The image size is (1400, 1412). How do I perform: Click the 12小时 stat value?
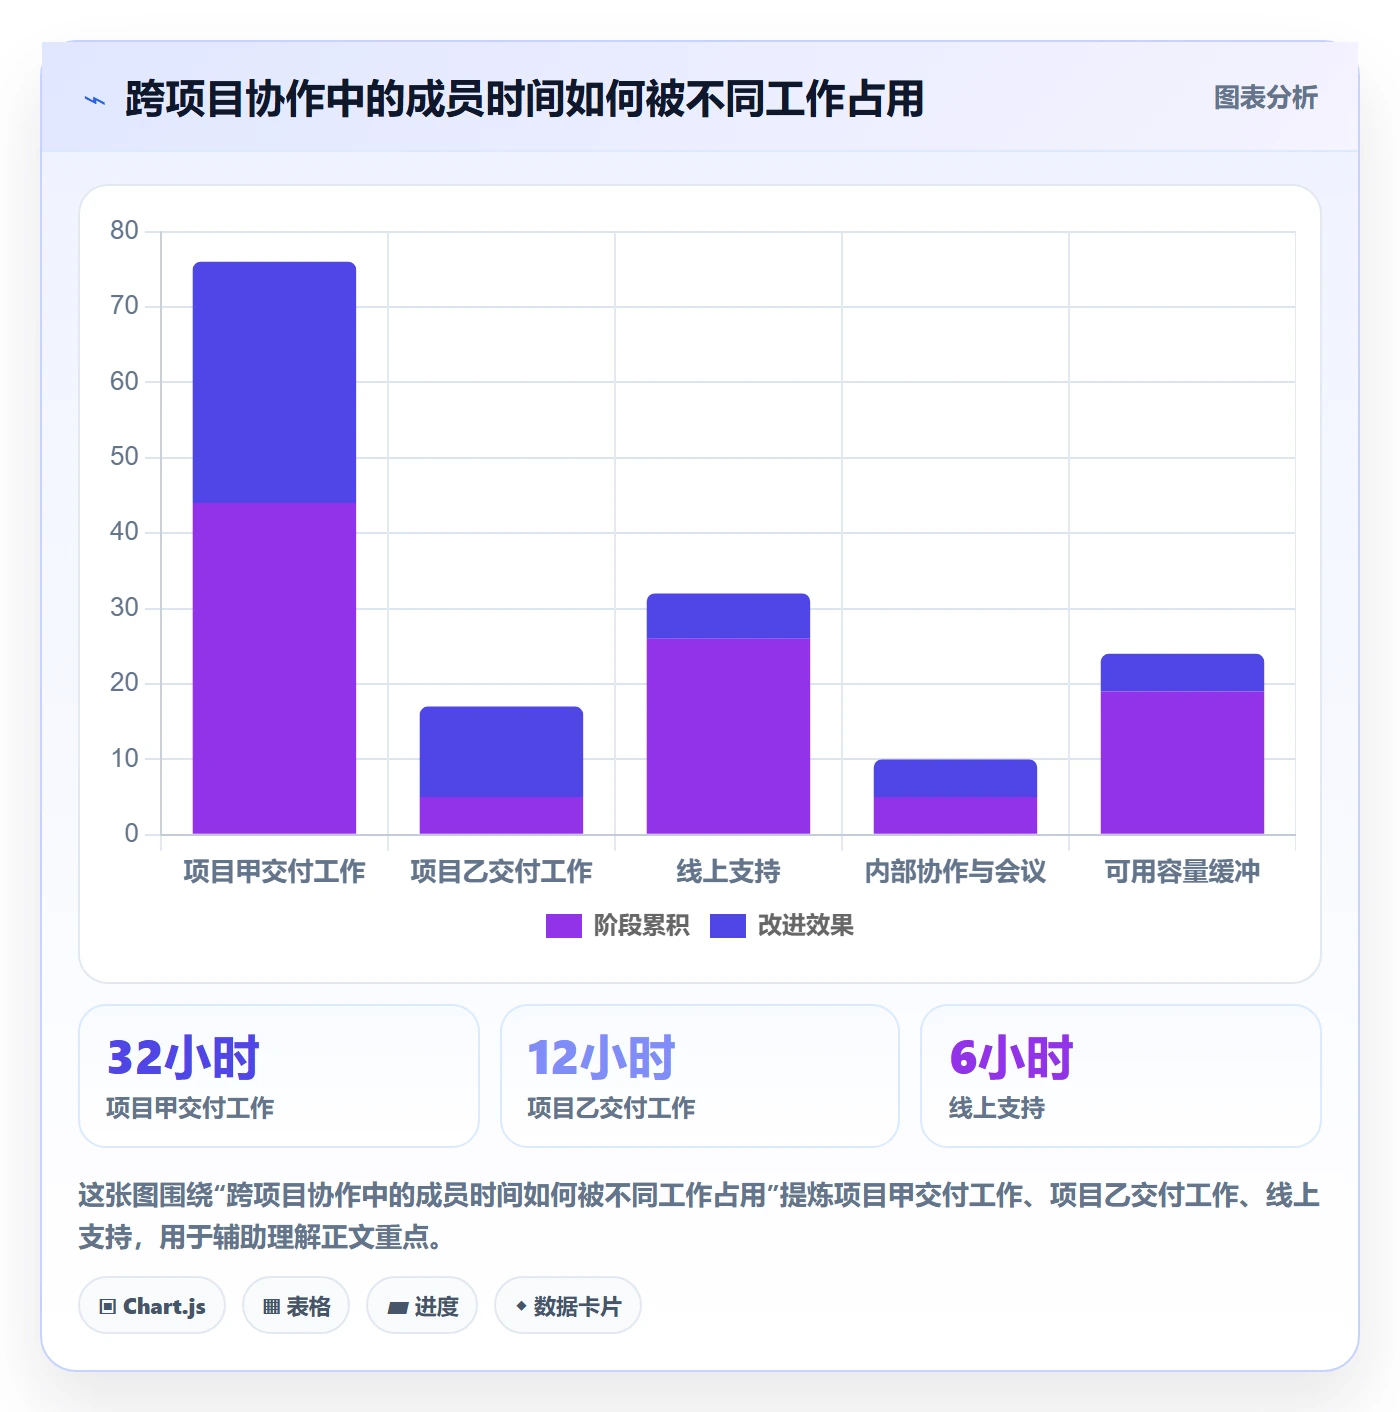601,1058
